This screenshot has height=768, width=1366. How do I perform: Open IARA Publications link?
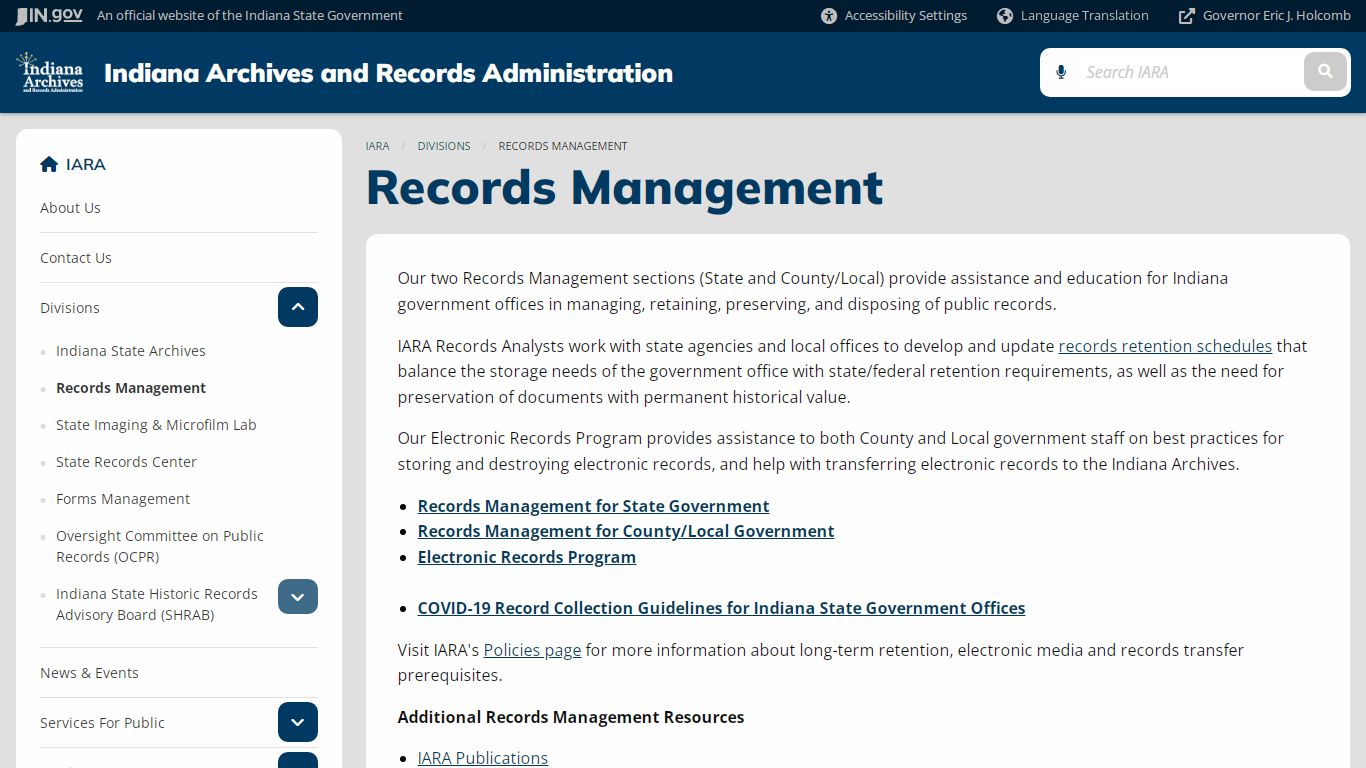(483, 758)
